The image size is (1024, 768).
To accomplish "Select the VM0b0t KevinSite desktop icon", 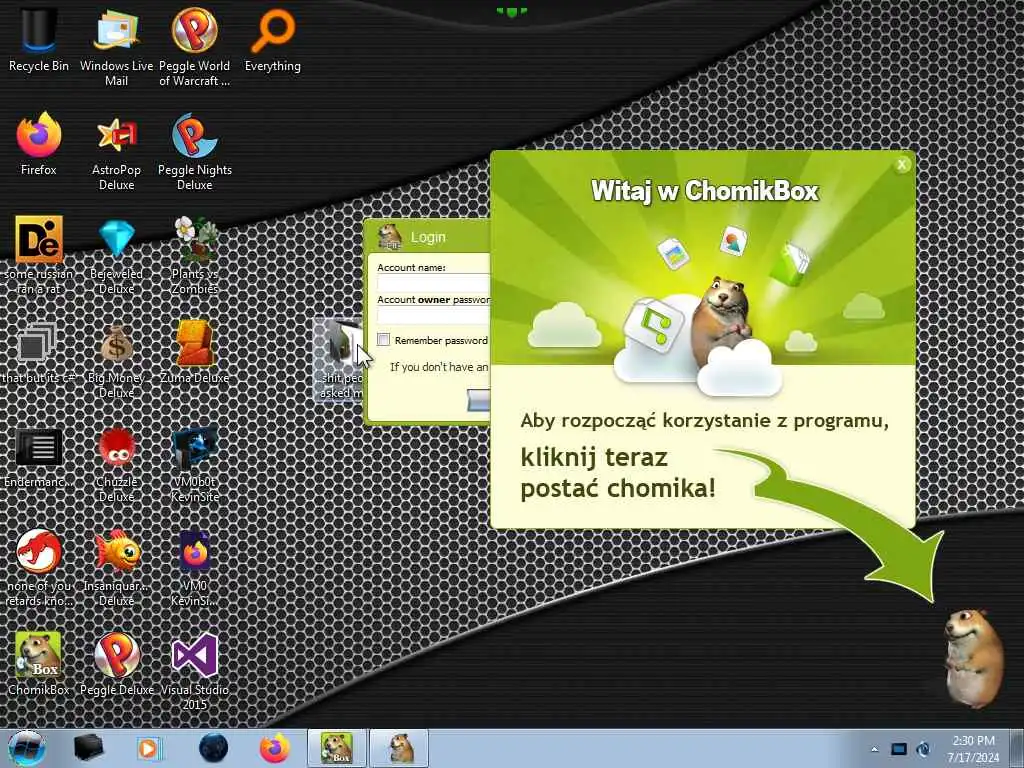I will [x=195, y=464].
